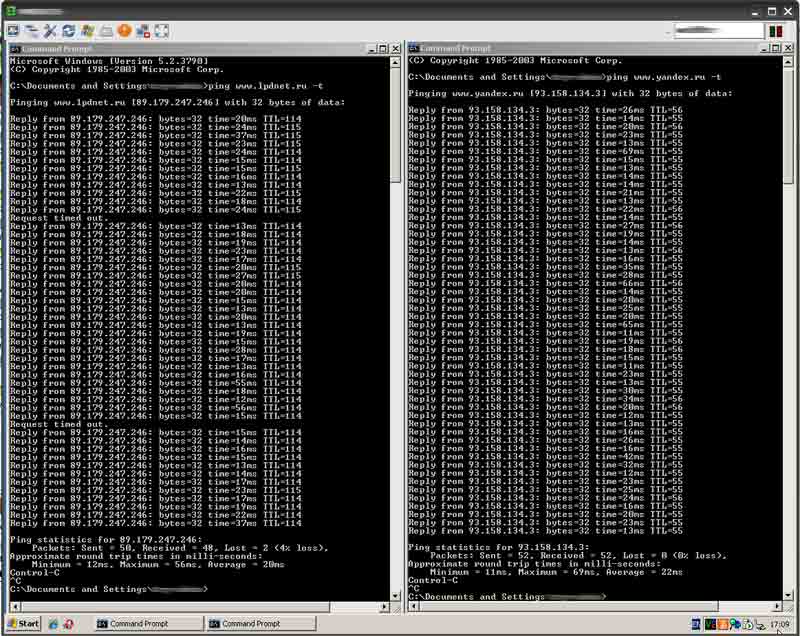Click the up scroll arrow in the left Command Prompt

point(395,62)
